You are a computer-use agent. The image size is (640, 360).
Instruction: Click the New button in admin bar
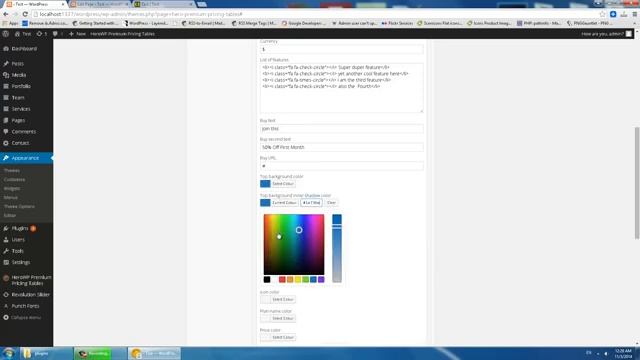coord(77,34)
